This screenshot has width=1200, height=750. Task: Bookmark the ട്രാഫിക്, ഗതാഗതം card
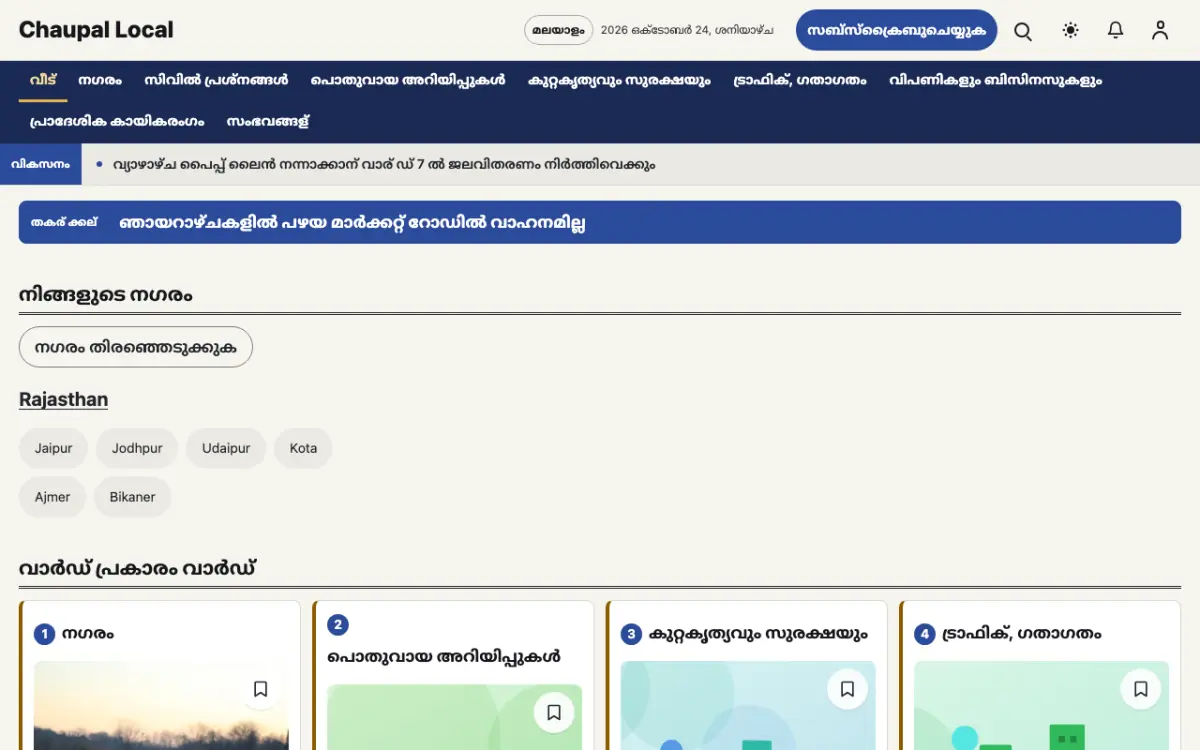[1141, 689]
